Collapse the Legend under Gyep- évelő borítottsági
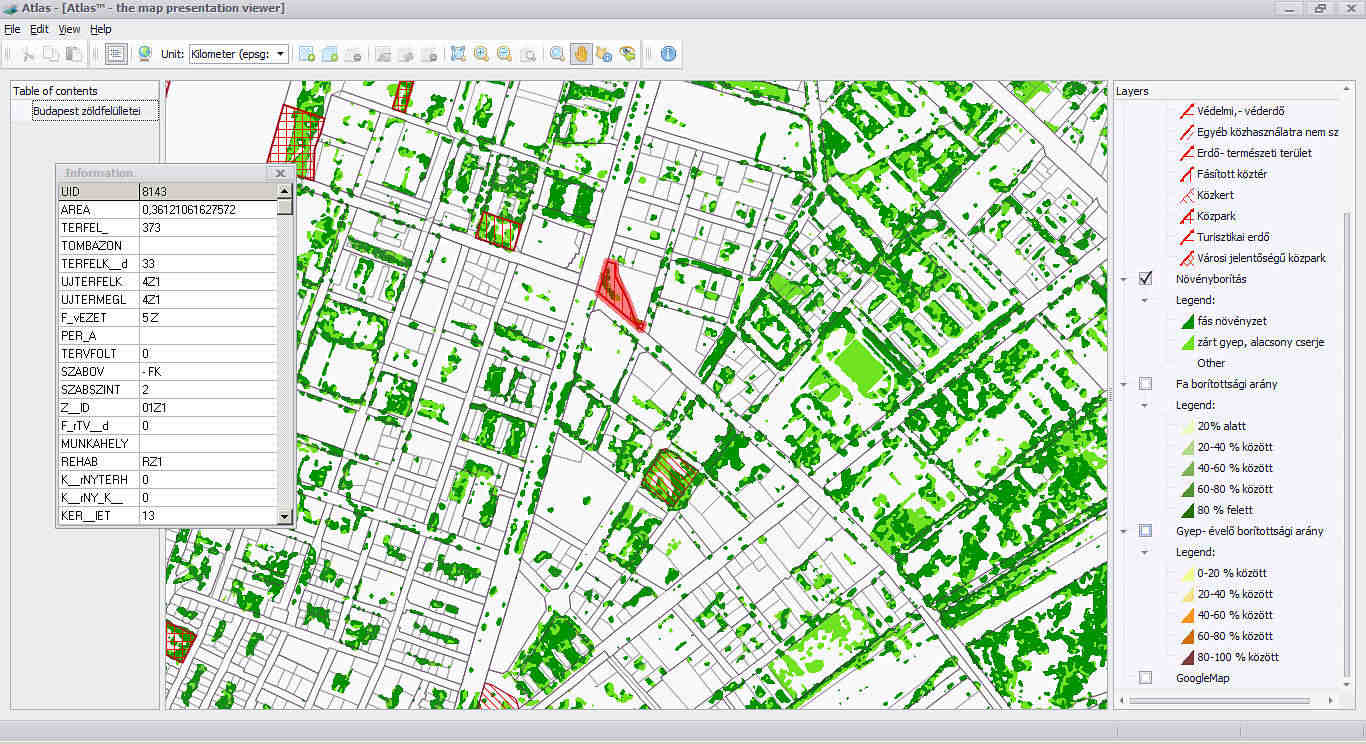1366x744 pixels. (x=1145, y=553)
